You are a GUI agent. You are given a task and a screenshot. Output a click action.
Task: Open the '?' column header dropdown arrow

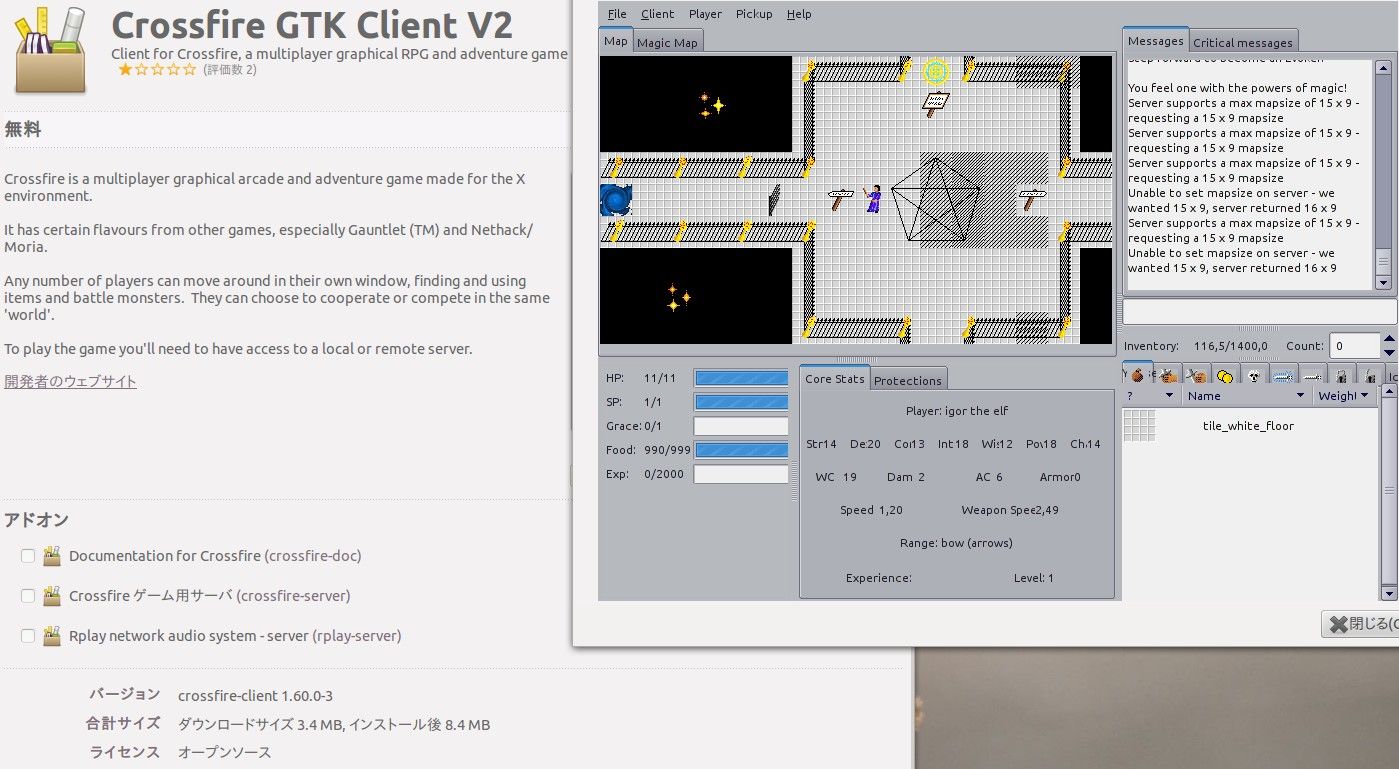tap(1170, 396)
